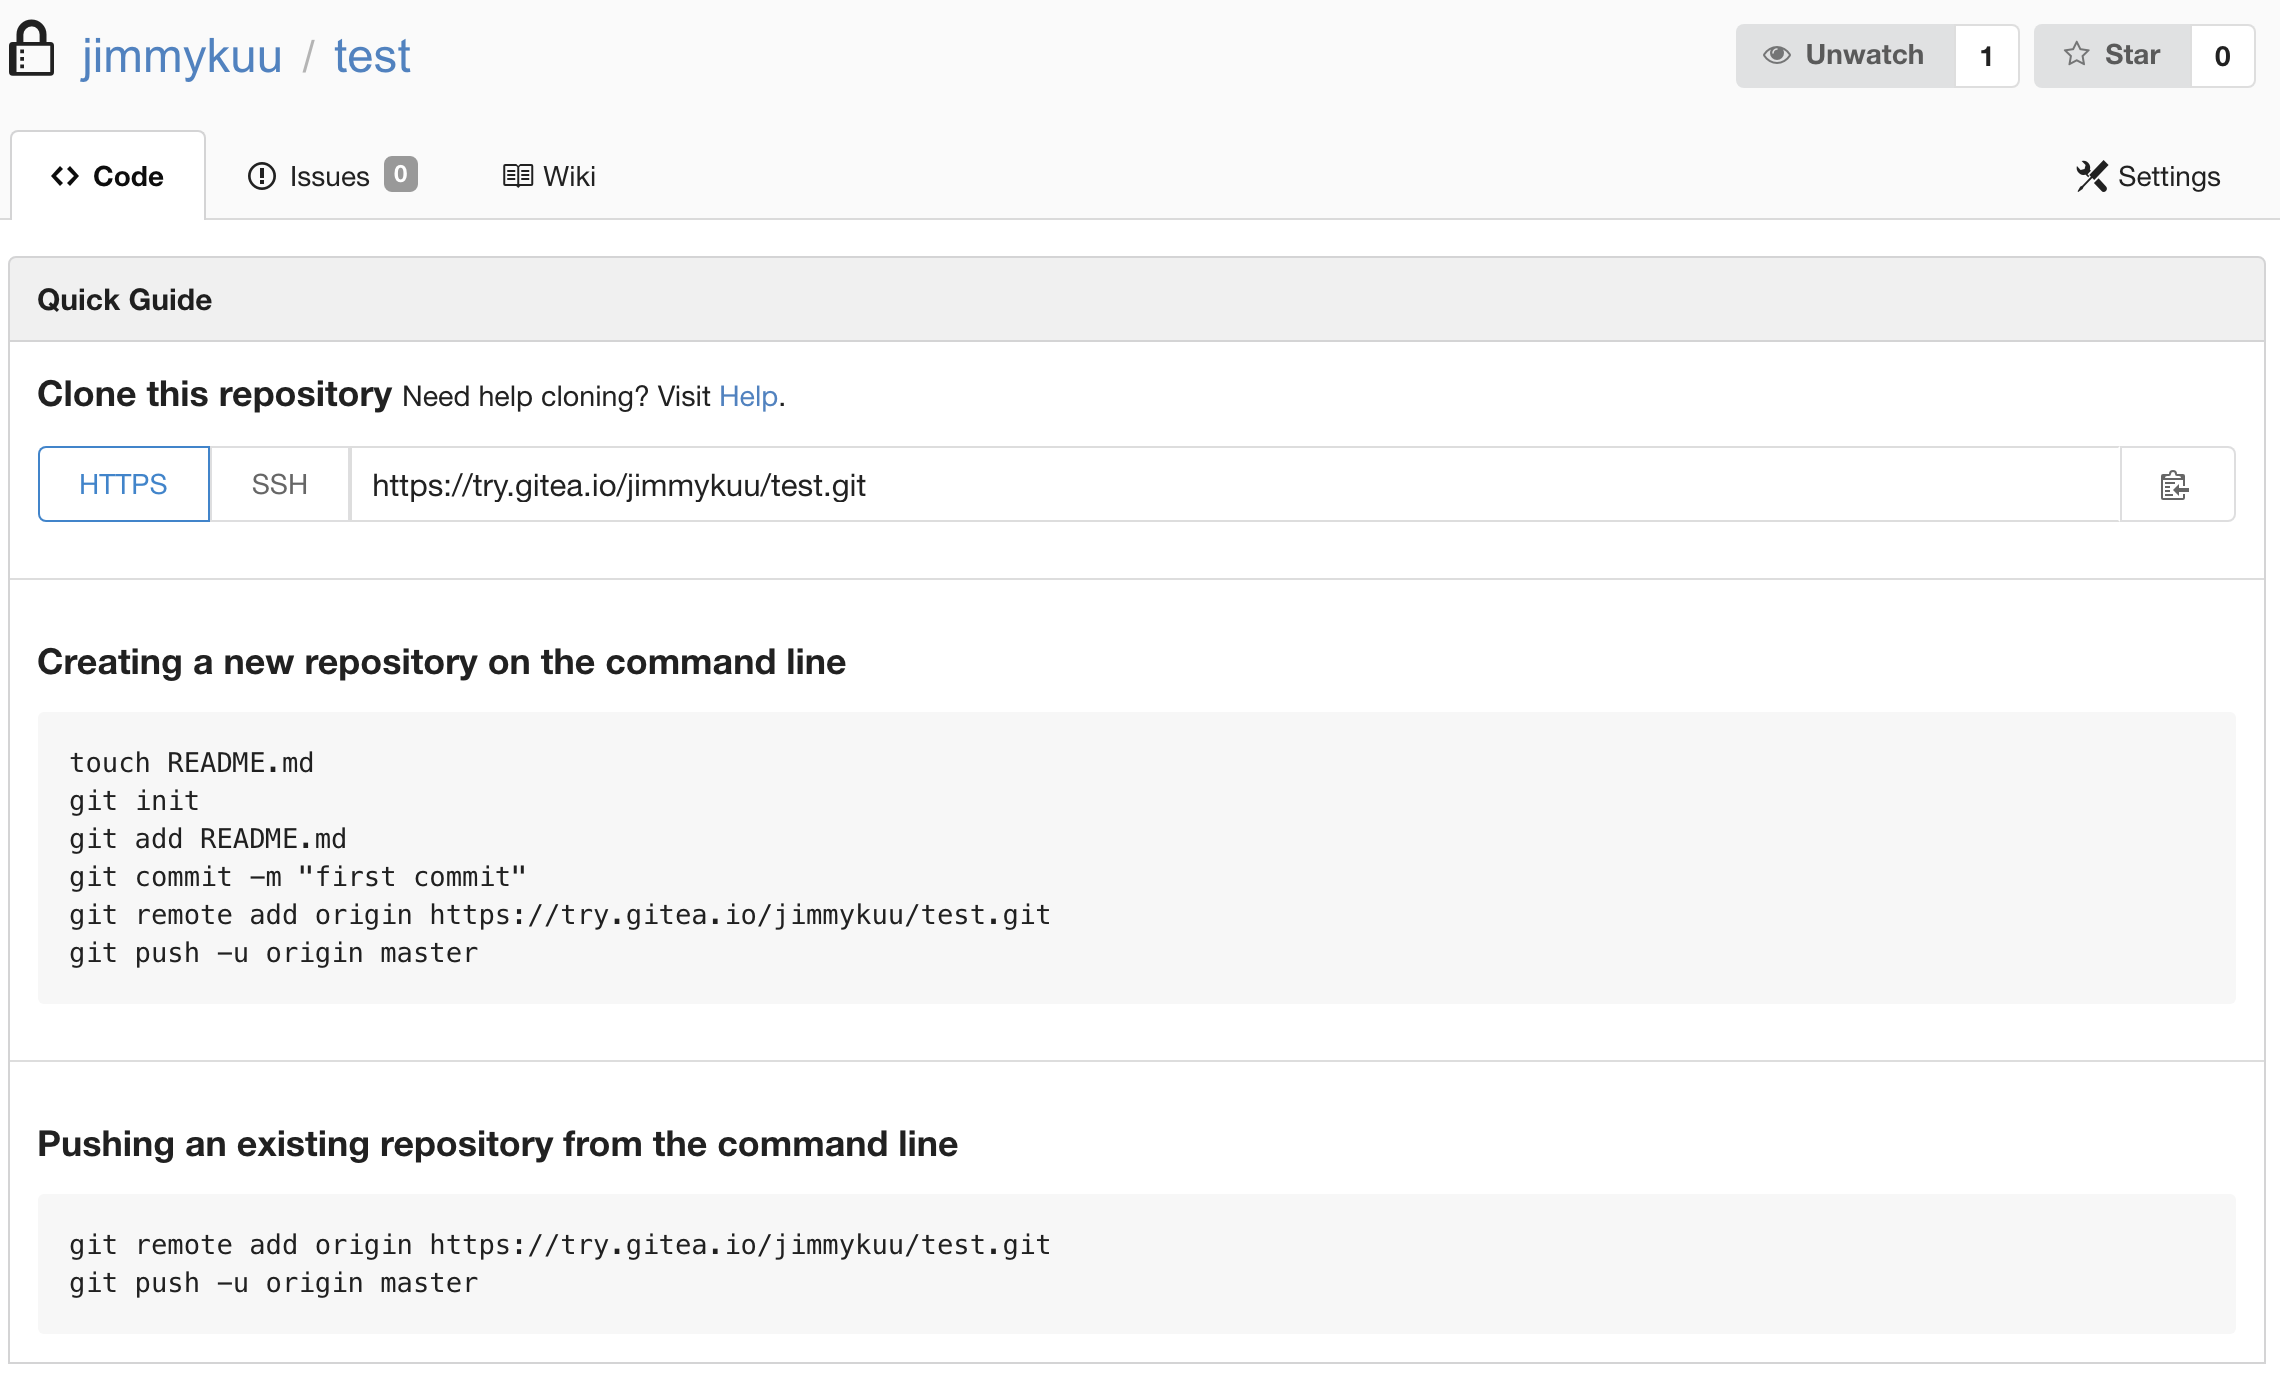
Task: Click the Wiki book icon
Action: coord(517,177)
